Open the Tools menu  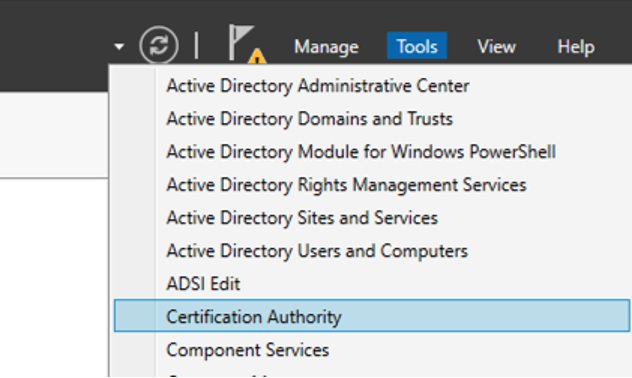click(x=417, y=46)
